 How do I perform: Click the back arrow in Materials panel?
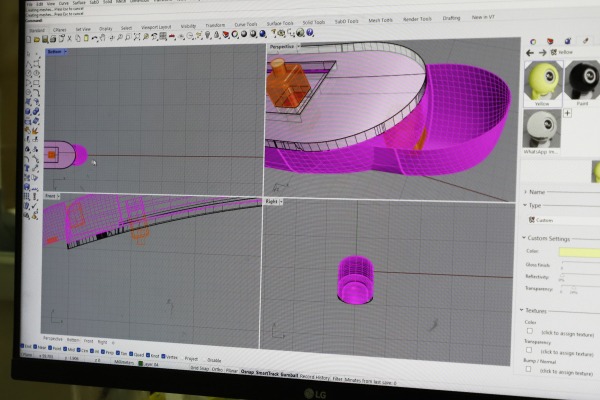click(x=530, y=52)
